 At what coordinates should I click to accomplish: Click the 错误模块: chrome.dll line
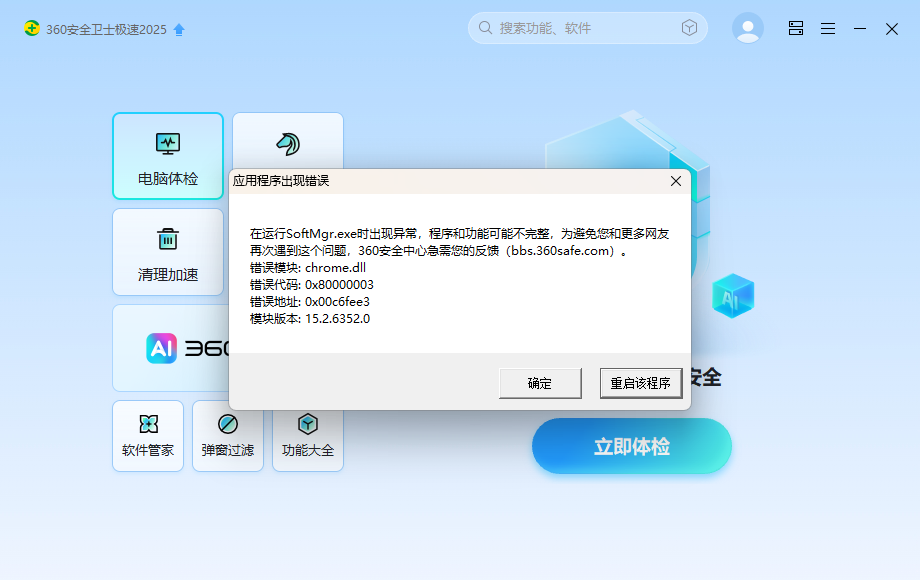click(308, 268)
